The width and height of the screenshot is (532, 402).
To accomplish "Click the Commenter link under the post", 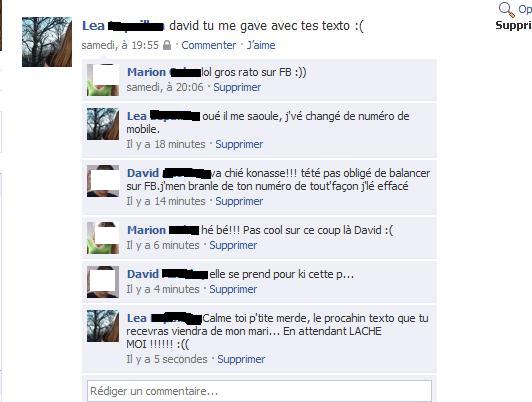I will coord(208,45).
